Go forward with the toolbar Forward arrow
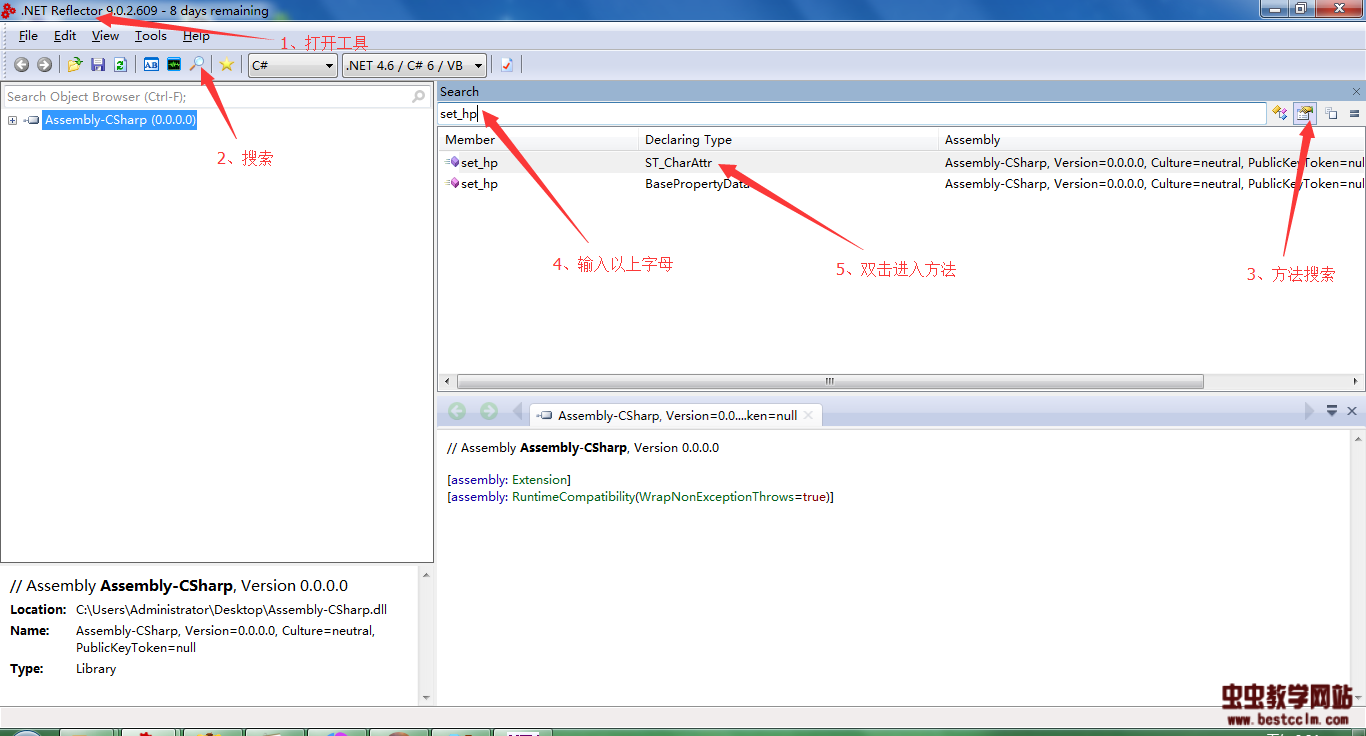This screenshot has height=736, width=1366. tap(44, 65)
